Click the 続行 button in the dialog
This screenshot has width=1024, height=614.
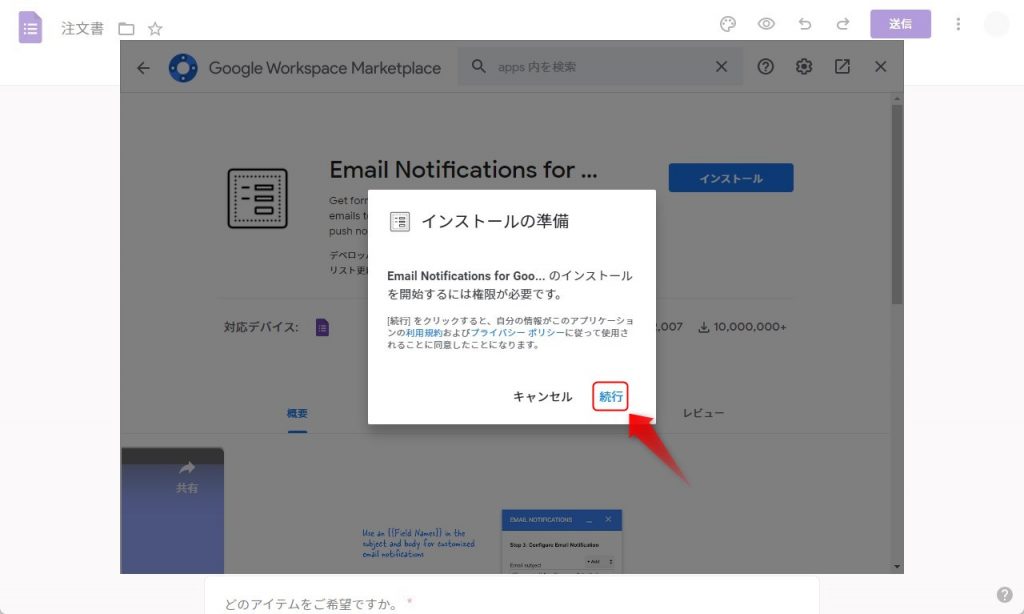click(610, 396)
